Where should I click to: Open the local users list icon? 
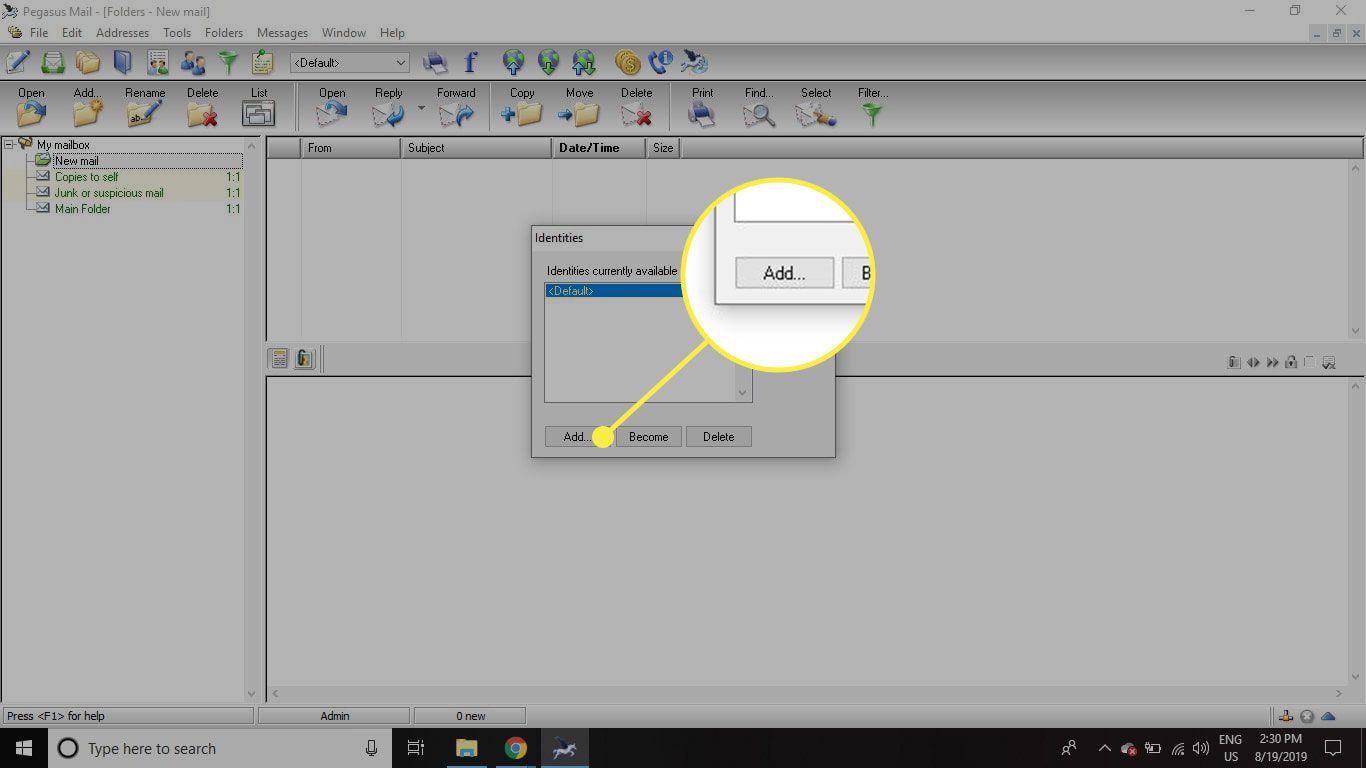(x=193, y=62)
